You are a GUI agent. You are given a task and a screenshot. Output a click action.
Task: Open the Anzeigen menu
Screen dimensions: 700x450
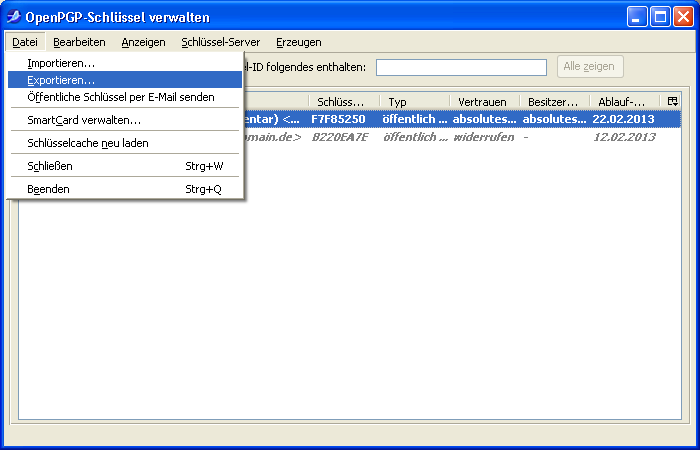[x=143, y=42]
